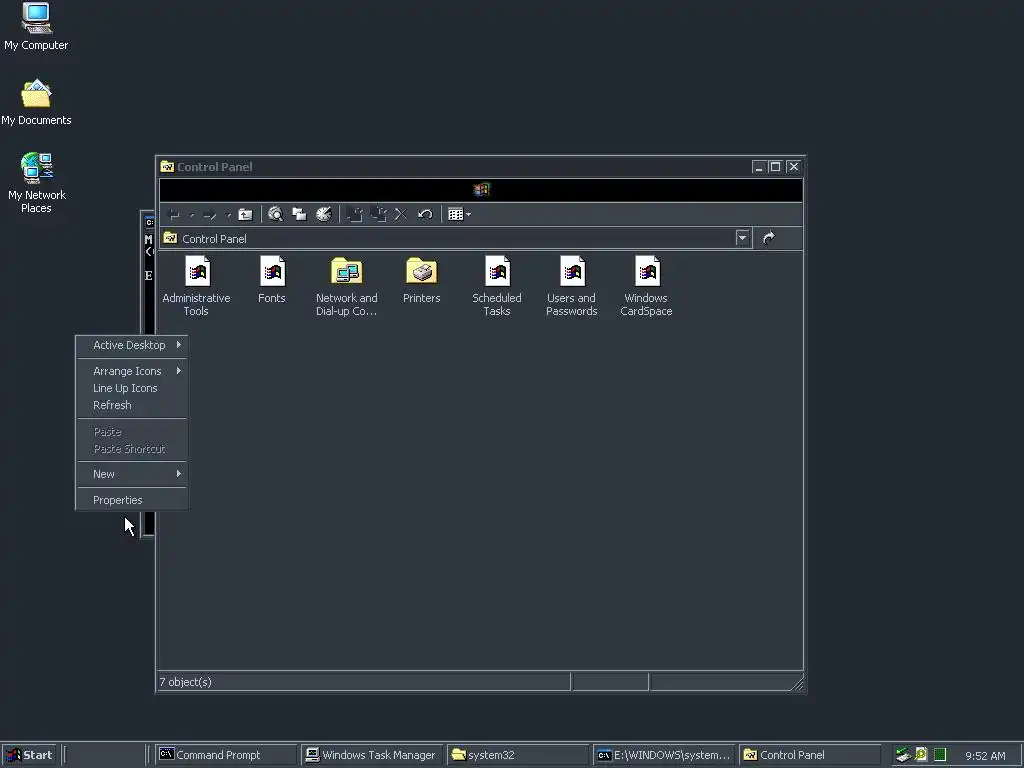
Task: Open the Fonts item
Action: click(x=272, y=280)
